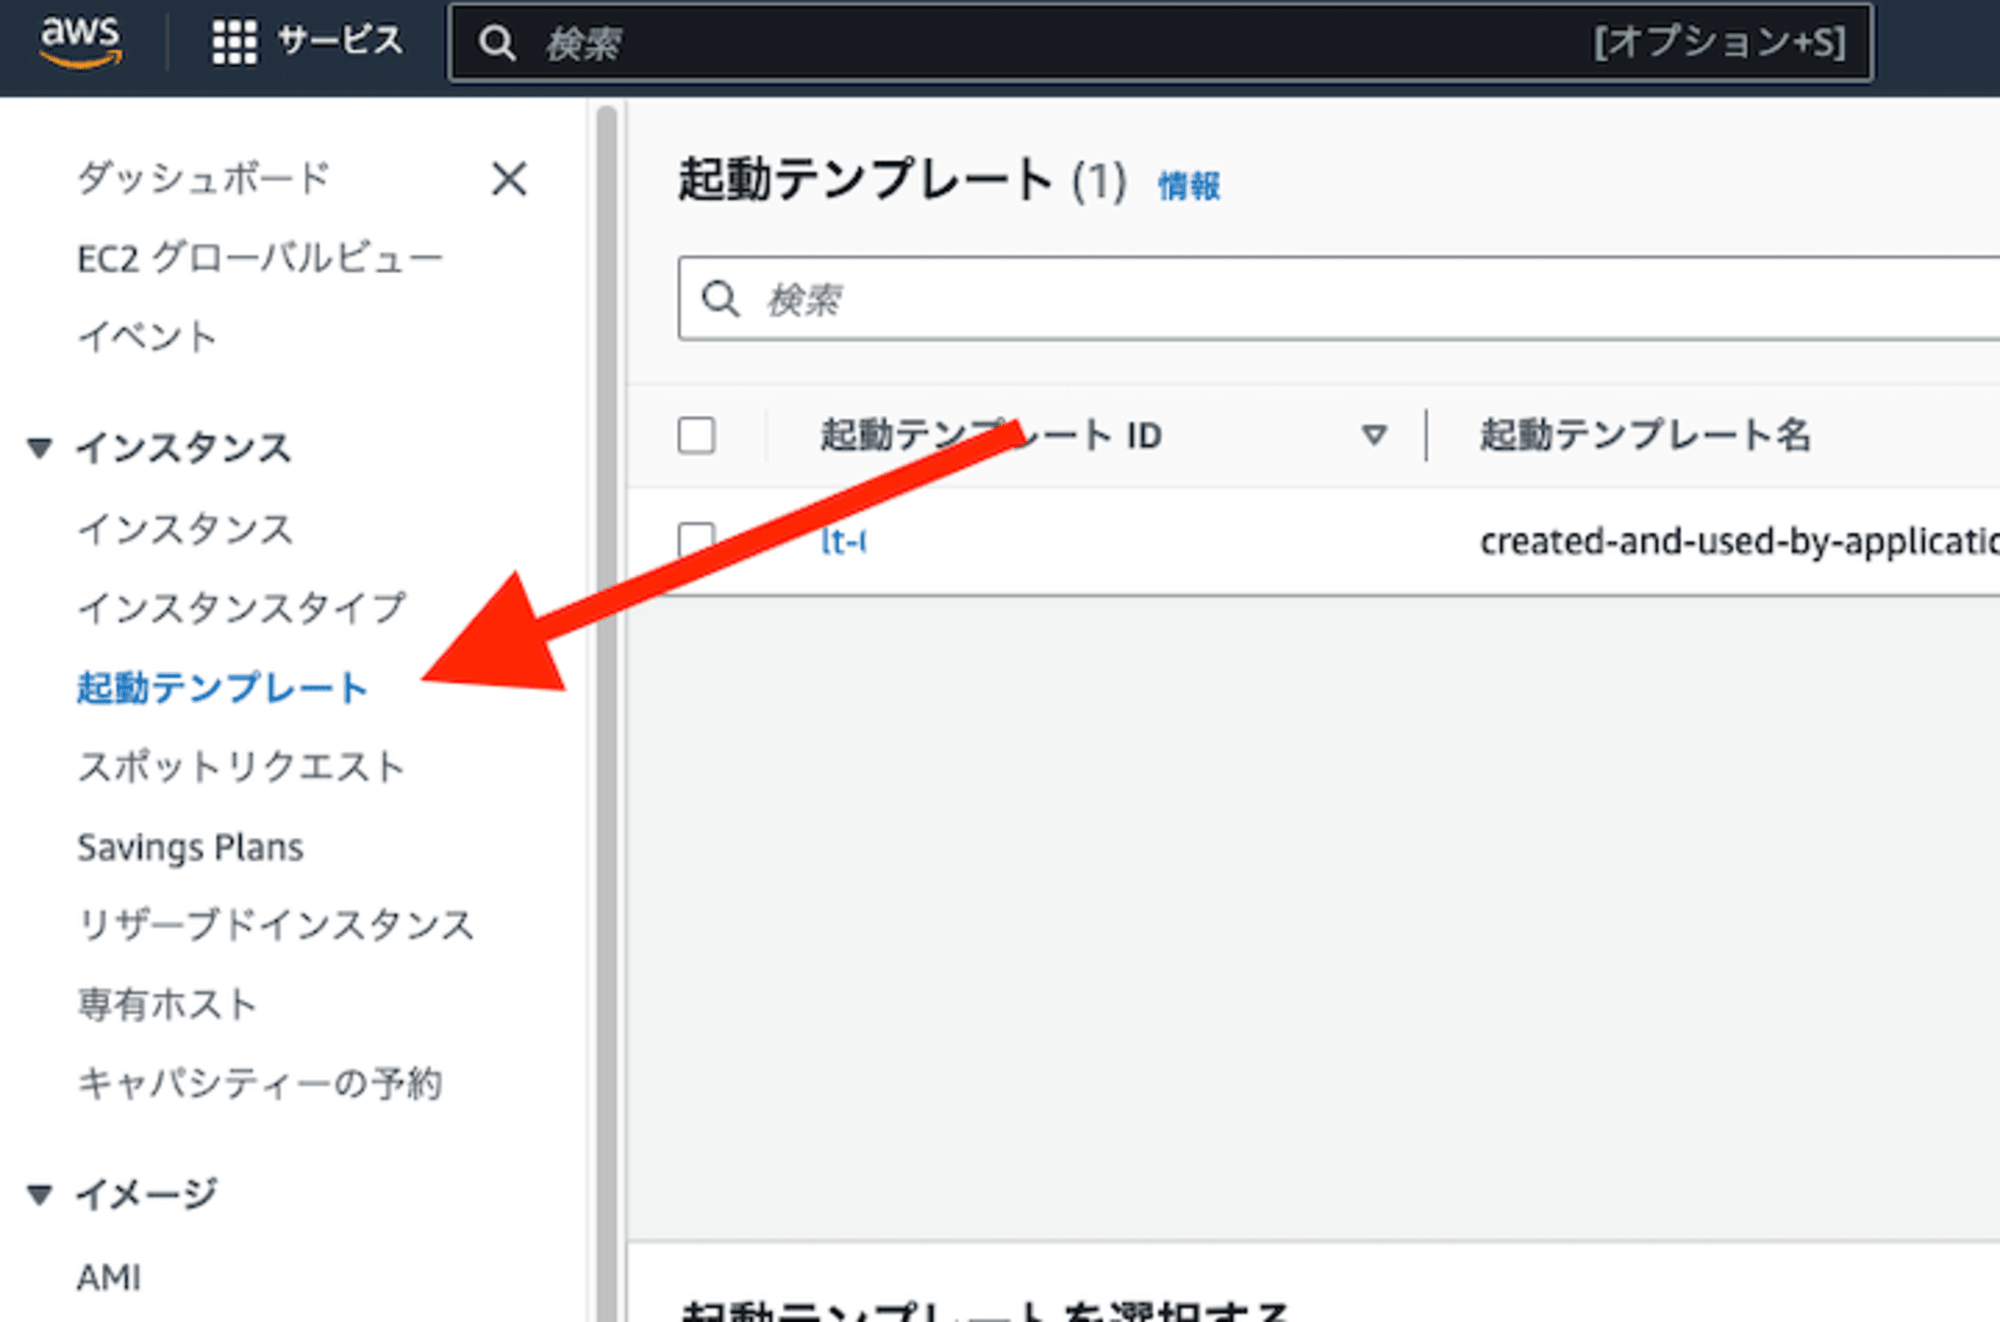The height and width of the screenshot is (1322, 2000).
Task: Click the 起動テンプレート ID column header text
Action: tap(991, 435)
